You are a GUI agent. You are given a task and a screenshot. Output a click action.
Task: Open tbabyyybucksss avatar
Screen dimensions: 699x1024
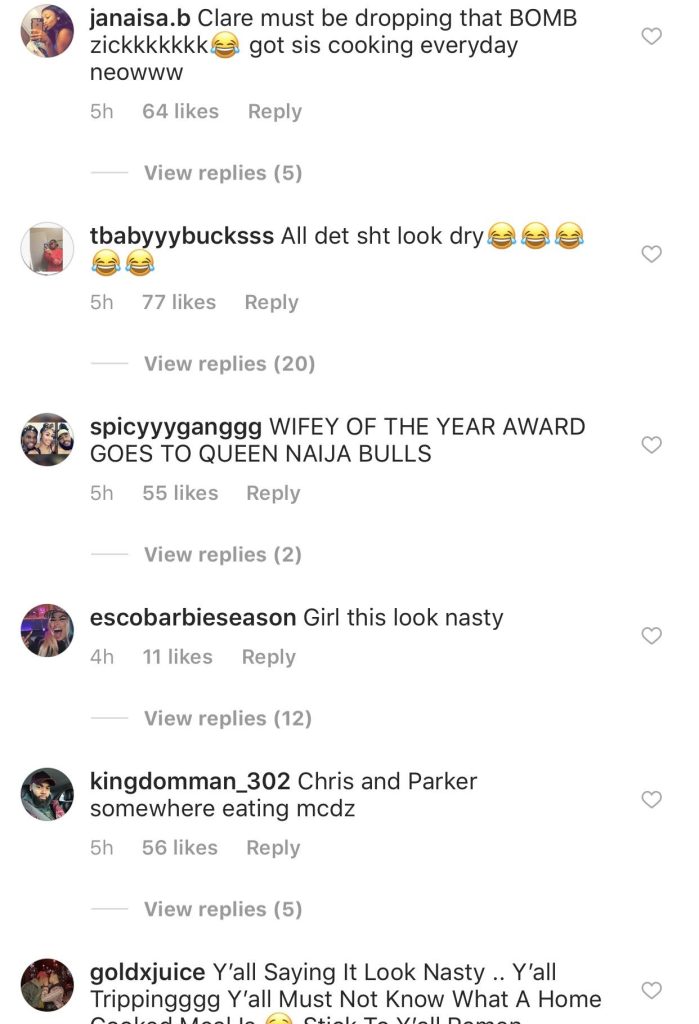47,249
